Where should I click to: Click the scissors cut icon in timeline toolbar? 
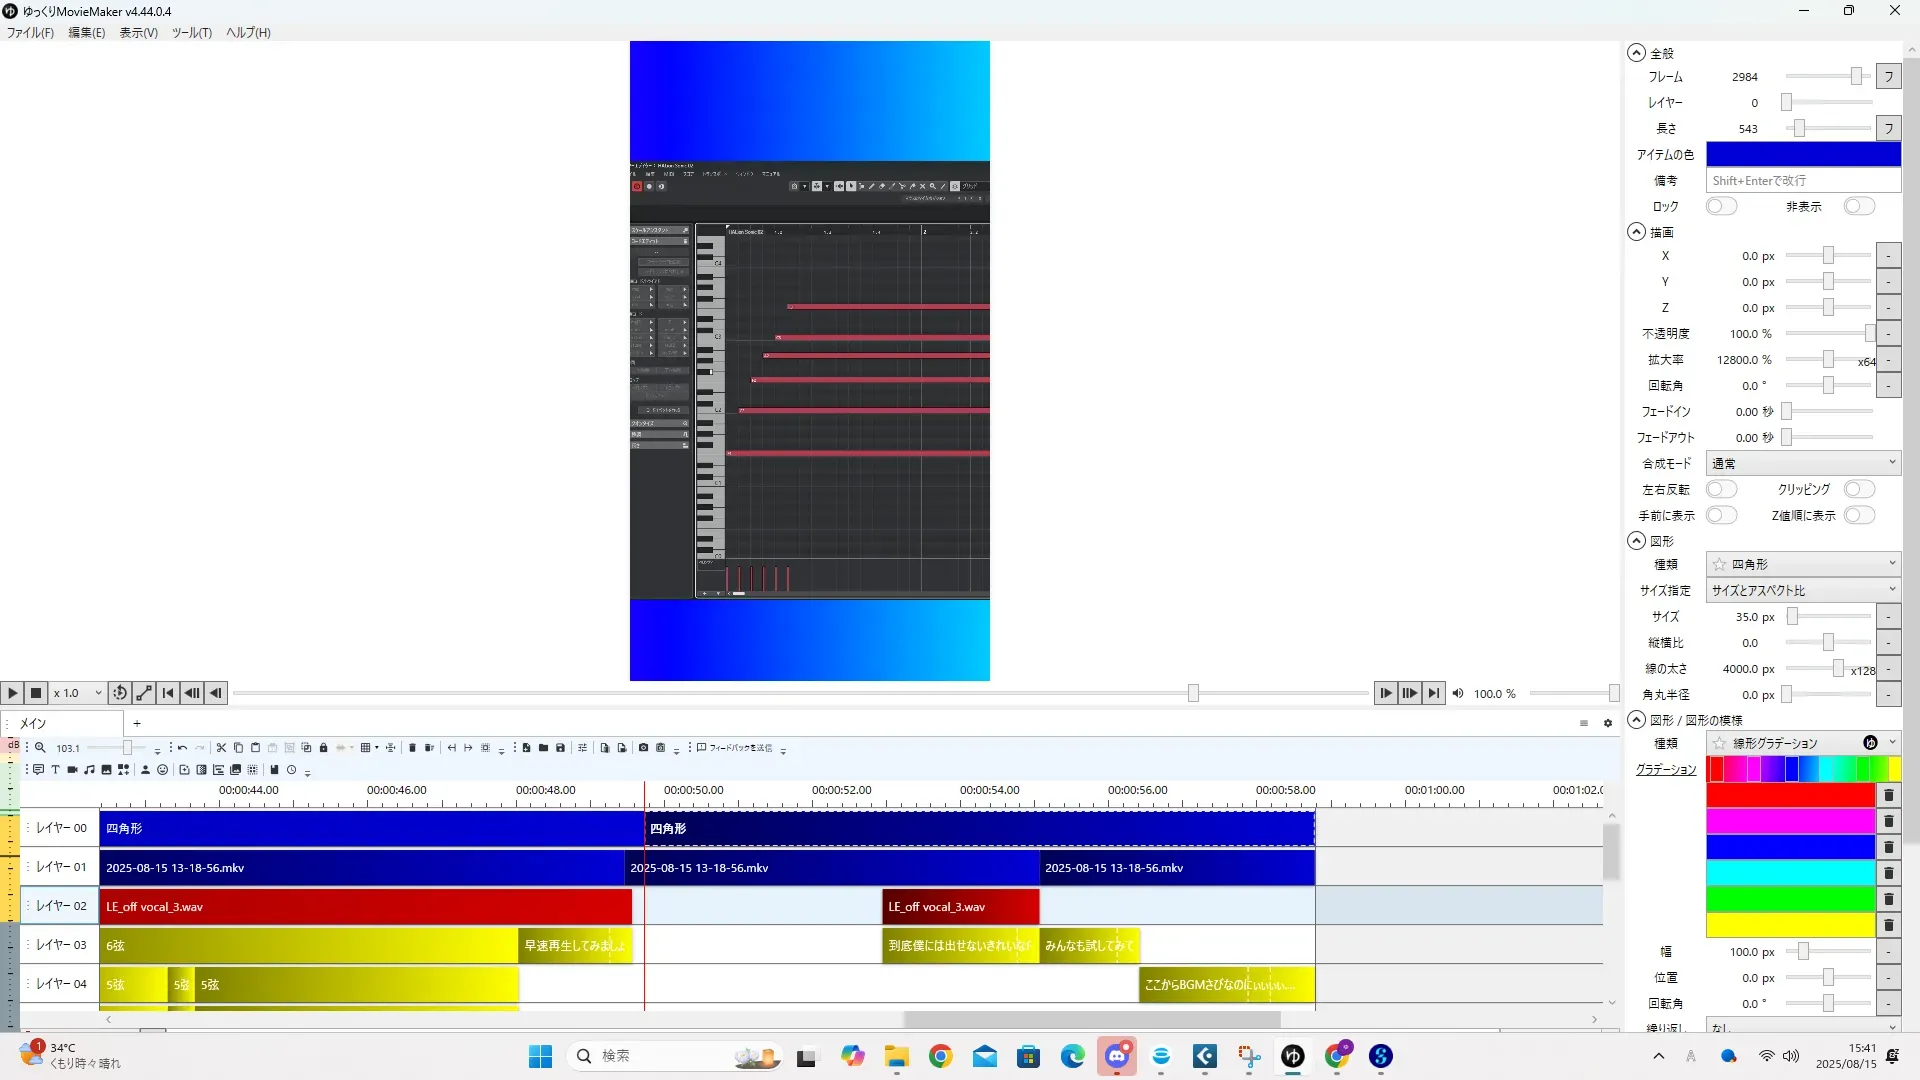coord(221,747)
